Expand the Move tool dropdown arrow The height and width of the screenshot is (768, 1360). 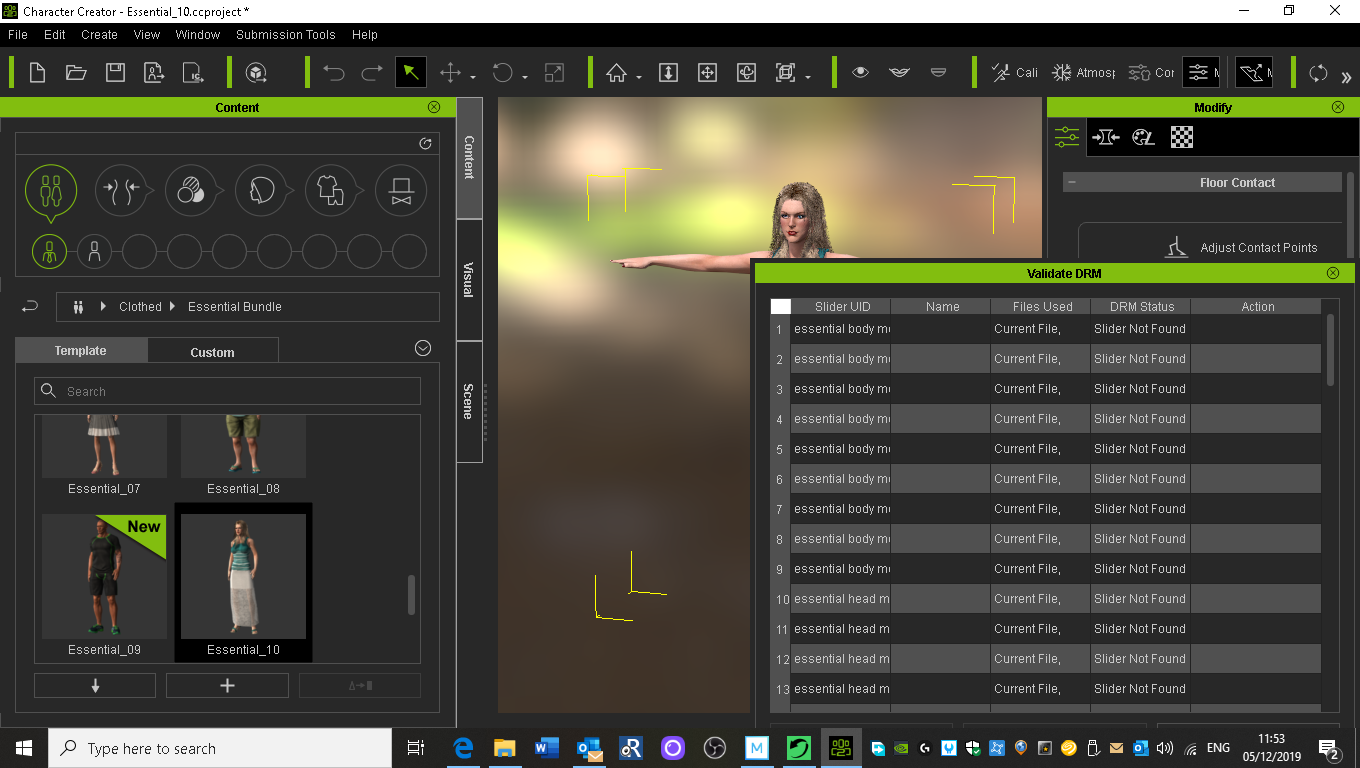click(x=472, y=76)
